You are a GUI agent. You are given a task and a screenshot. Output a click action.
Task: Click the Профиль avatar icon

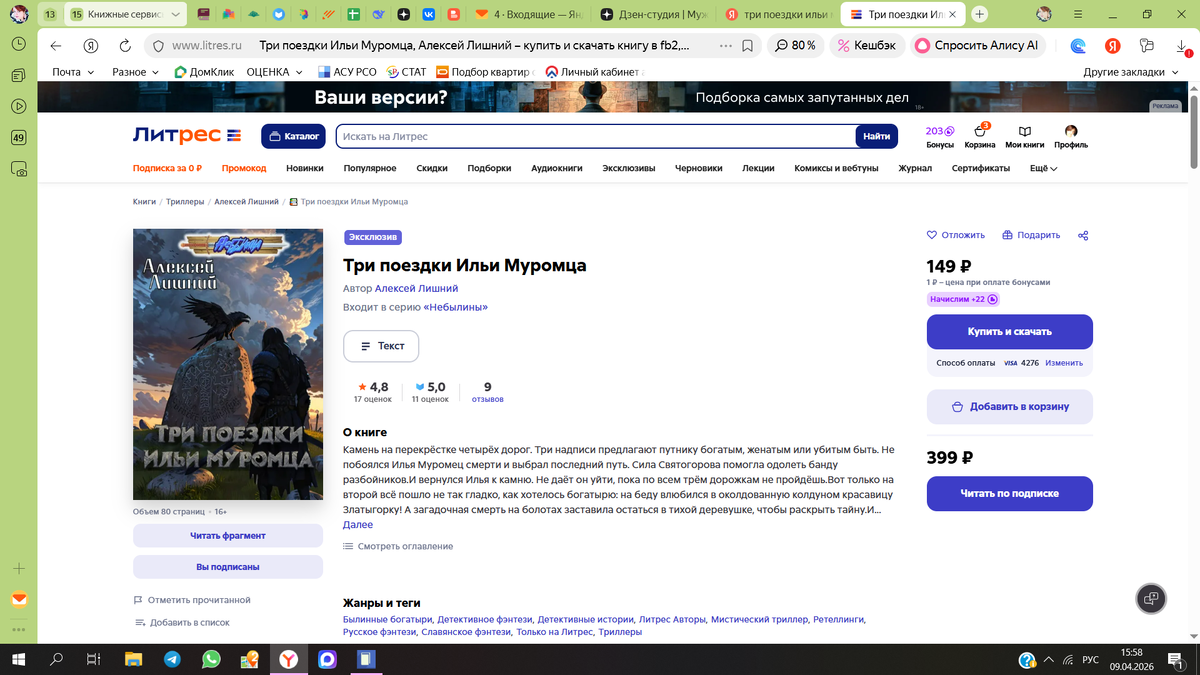point(1070,131)
